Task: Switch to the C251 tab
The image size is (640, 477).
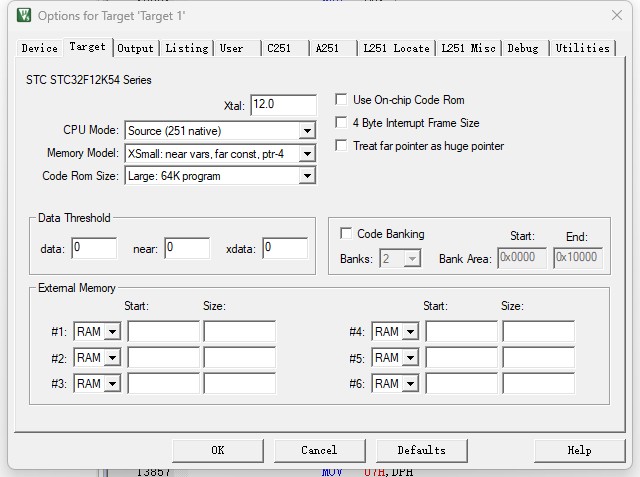Action: 285,48
